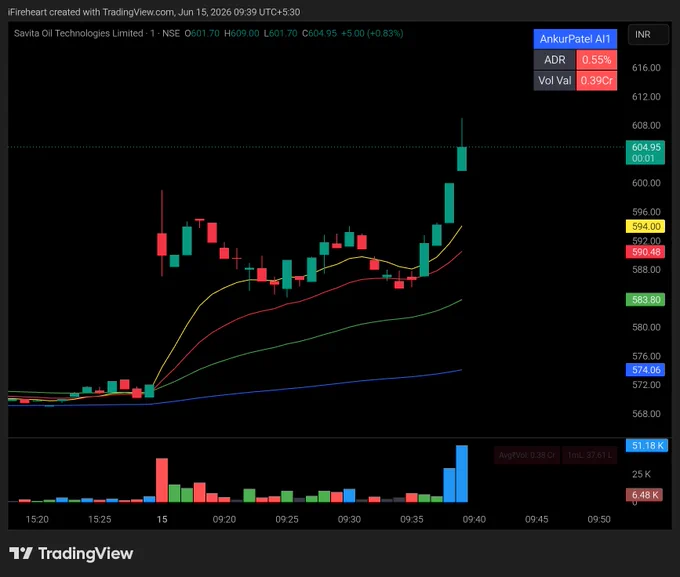This screenshot has height=577, width=680.
Task: Click the 09:20 time axis label
Action: click(x=224, y=519)
